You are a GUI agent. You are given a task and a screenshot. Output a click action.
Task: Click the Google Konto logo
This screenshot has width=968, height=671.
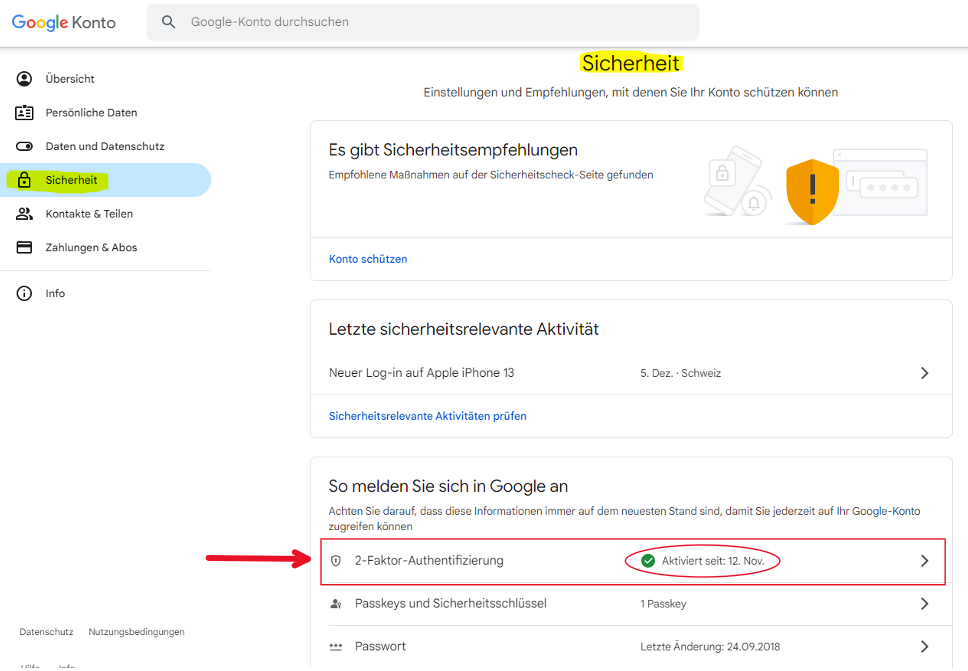(64, 22)
